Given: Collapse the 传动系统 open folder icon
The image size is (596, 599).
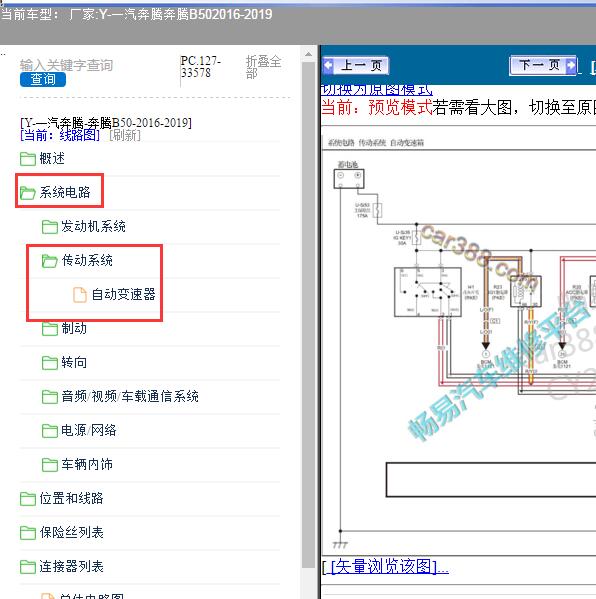Looking at the screenshot, I should (x=50, y=261).
